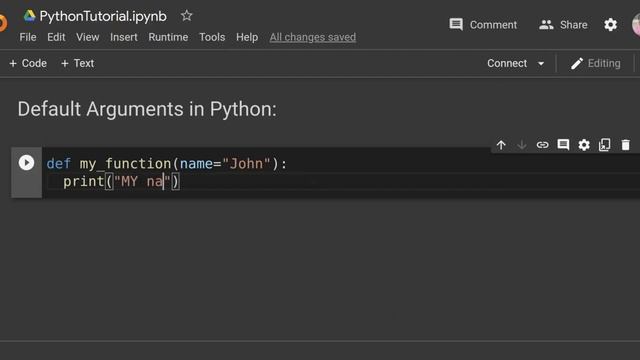Open the Google Drive icon beside title
Screen dimensions: 640x360
pos(29,16)
